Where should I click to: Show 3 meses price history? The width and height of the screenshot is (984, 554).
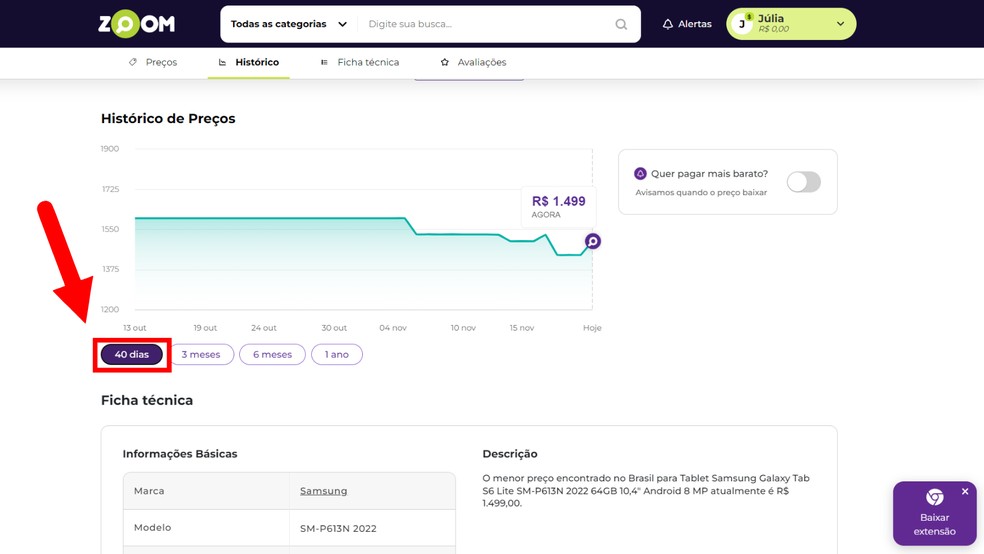tap(201, 354)
